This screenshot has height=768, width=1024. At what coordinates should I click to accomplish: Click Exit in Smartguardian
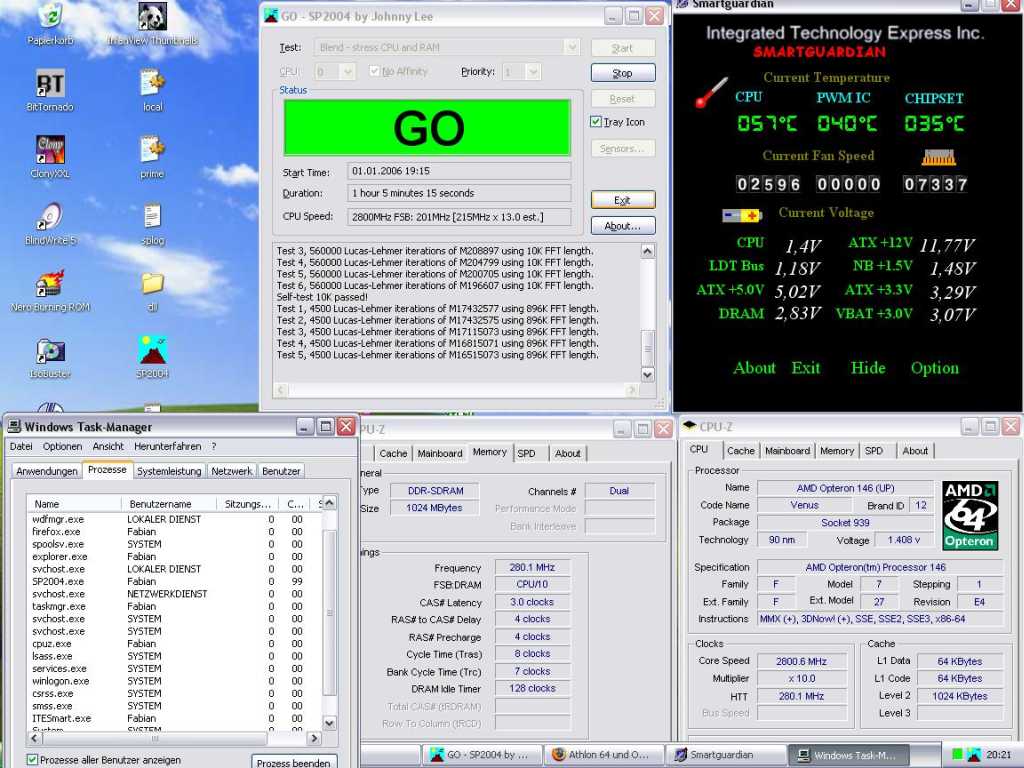click(x=806, y=368)
